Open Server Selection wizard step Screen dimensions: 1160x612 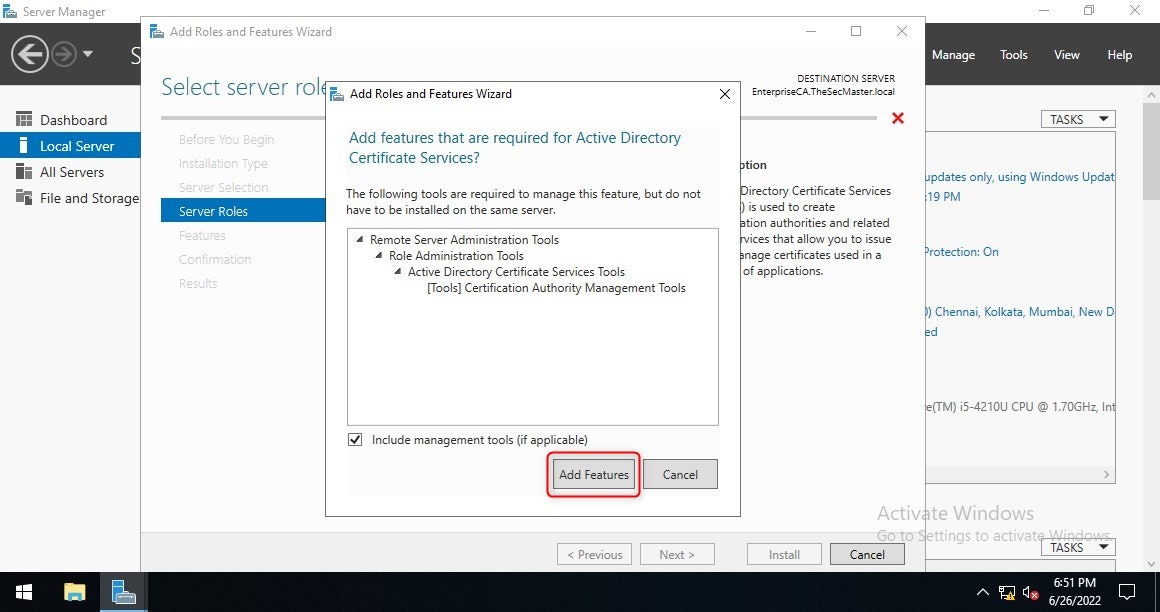point(223,187)
